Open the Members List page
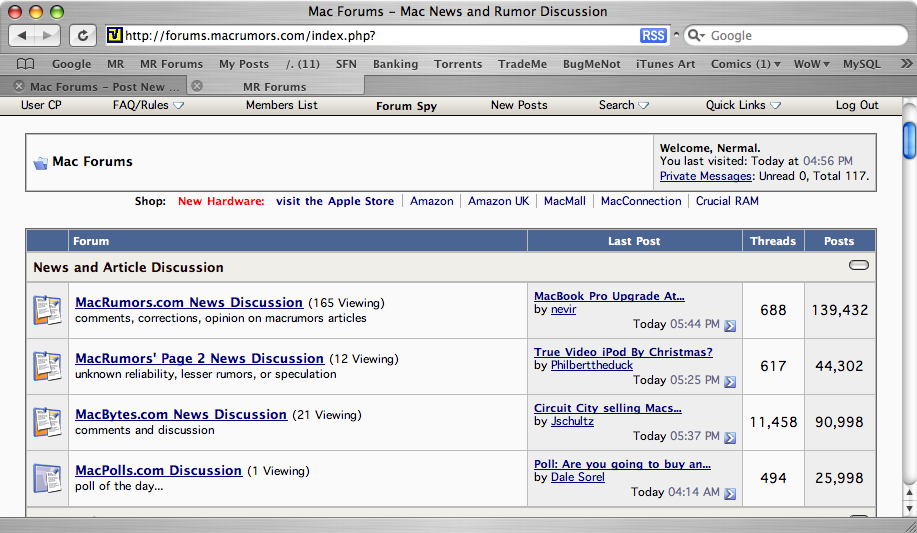 click(x=281, y=105)
